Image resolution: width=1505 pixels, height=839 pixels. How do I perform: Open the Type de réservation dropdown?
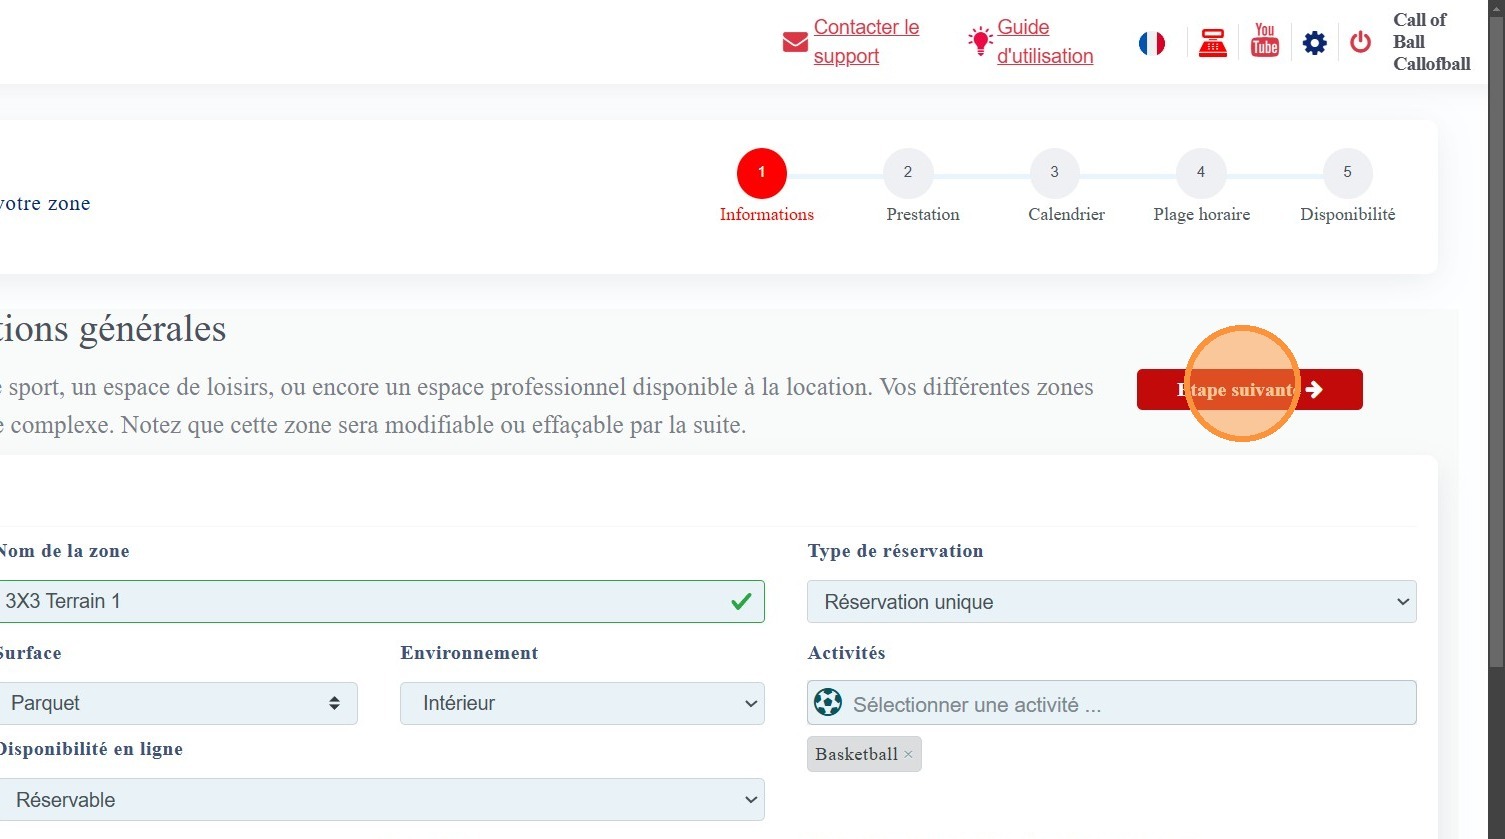[x=1111, y=602]
